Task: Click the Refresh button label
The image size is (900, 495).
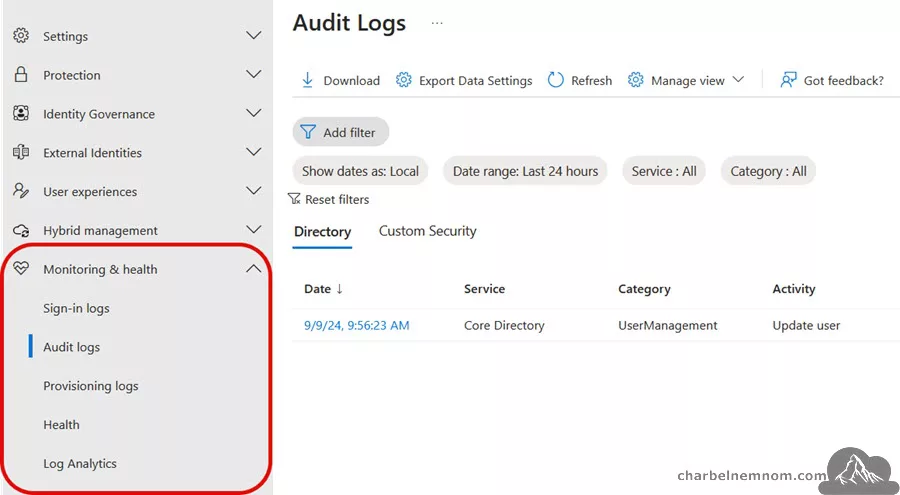Action: pos(591,81)
